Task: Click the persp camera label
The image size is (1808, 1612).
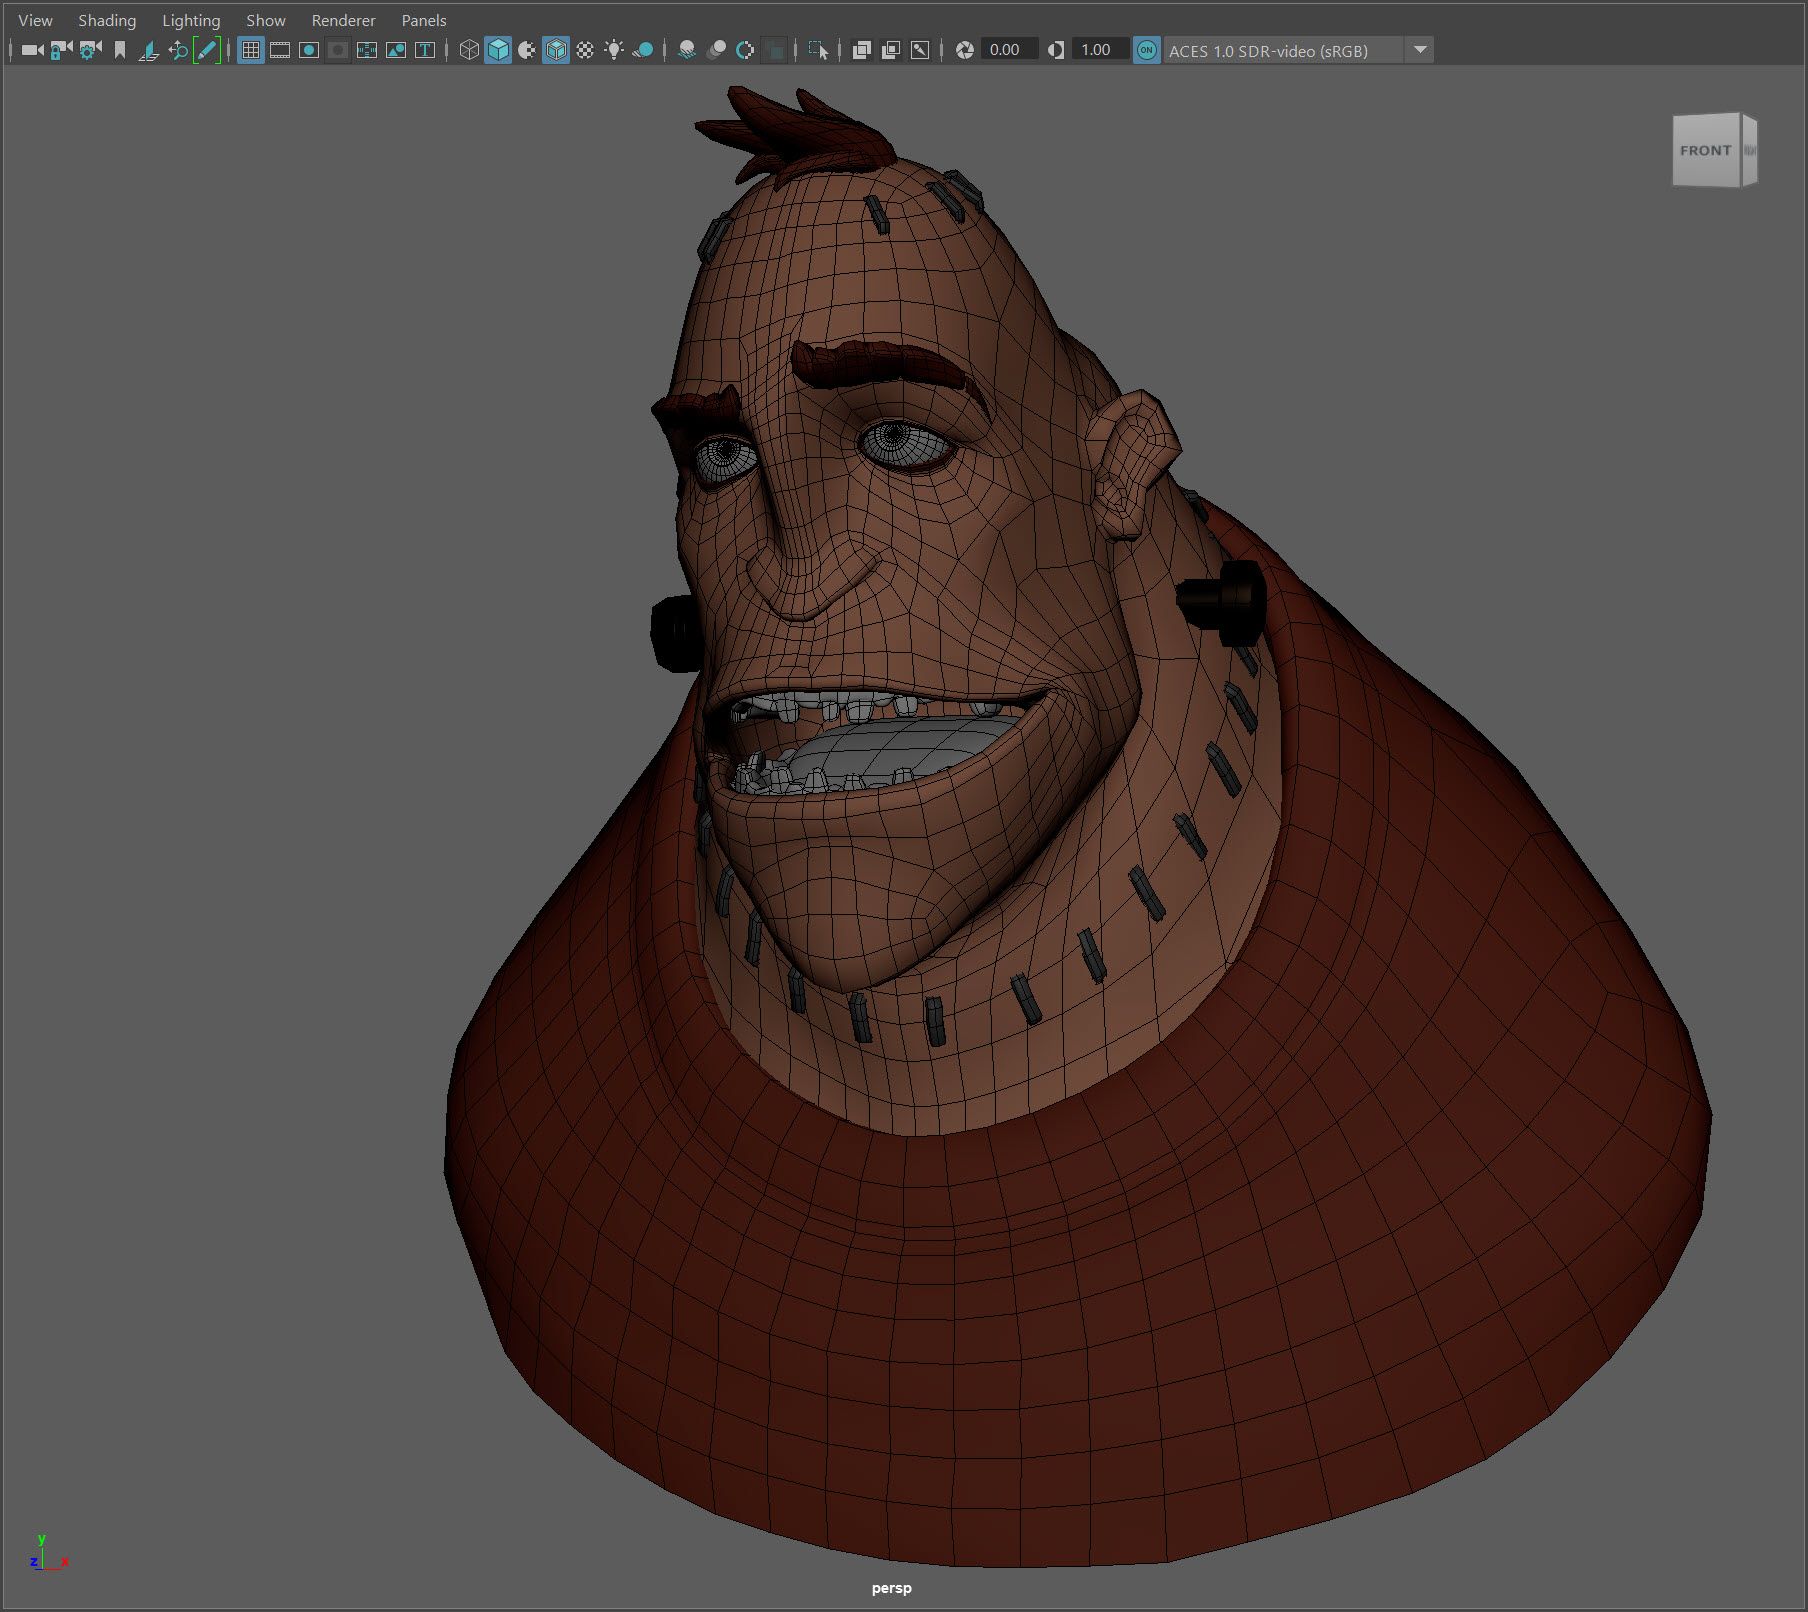Action: pyautogui.click(x=891, y=1588)
